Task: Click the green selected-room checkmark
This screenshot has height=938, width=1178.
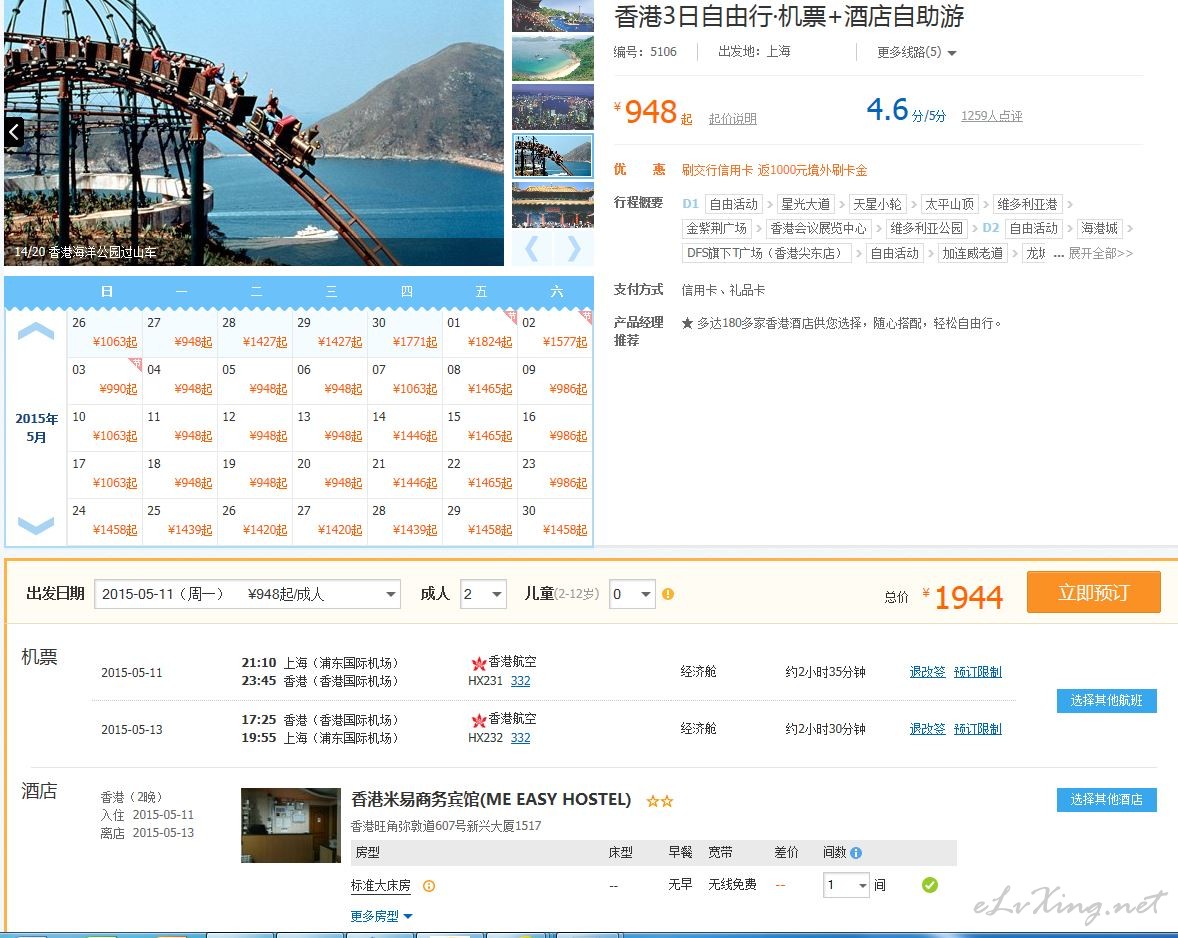Action: point(929,885)
